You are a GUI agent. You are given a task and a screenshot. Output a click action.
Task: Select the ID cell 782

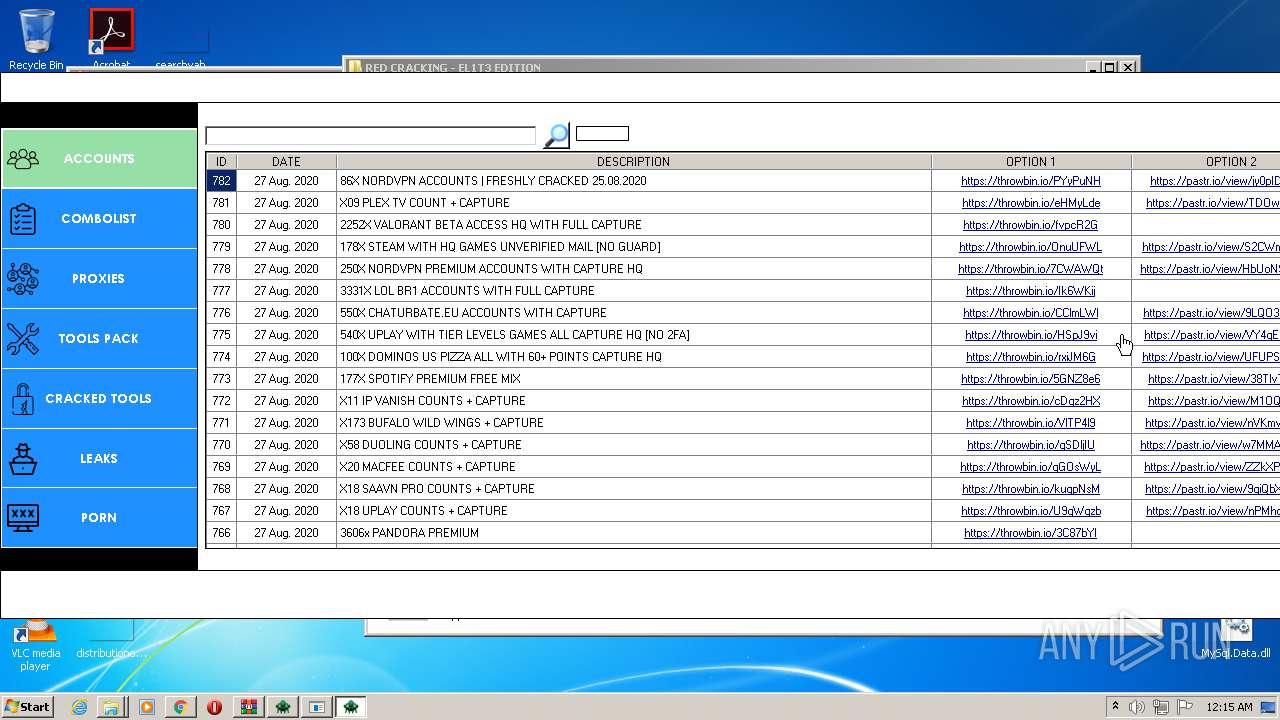(221, 181)
